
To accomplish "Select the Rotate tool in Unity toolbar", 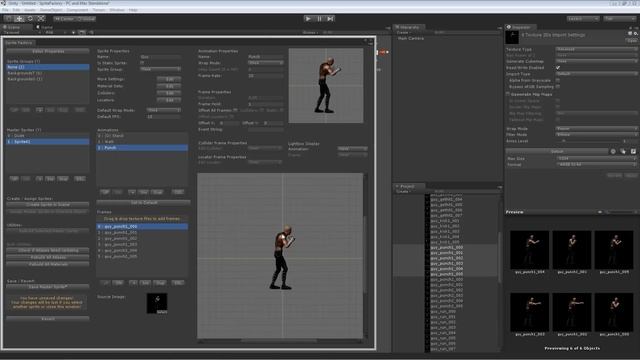I will [30, 18].
